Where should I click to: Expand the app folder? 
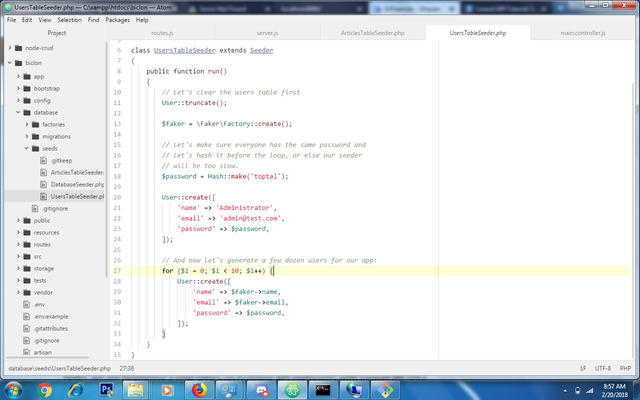click(18, 76)
